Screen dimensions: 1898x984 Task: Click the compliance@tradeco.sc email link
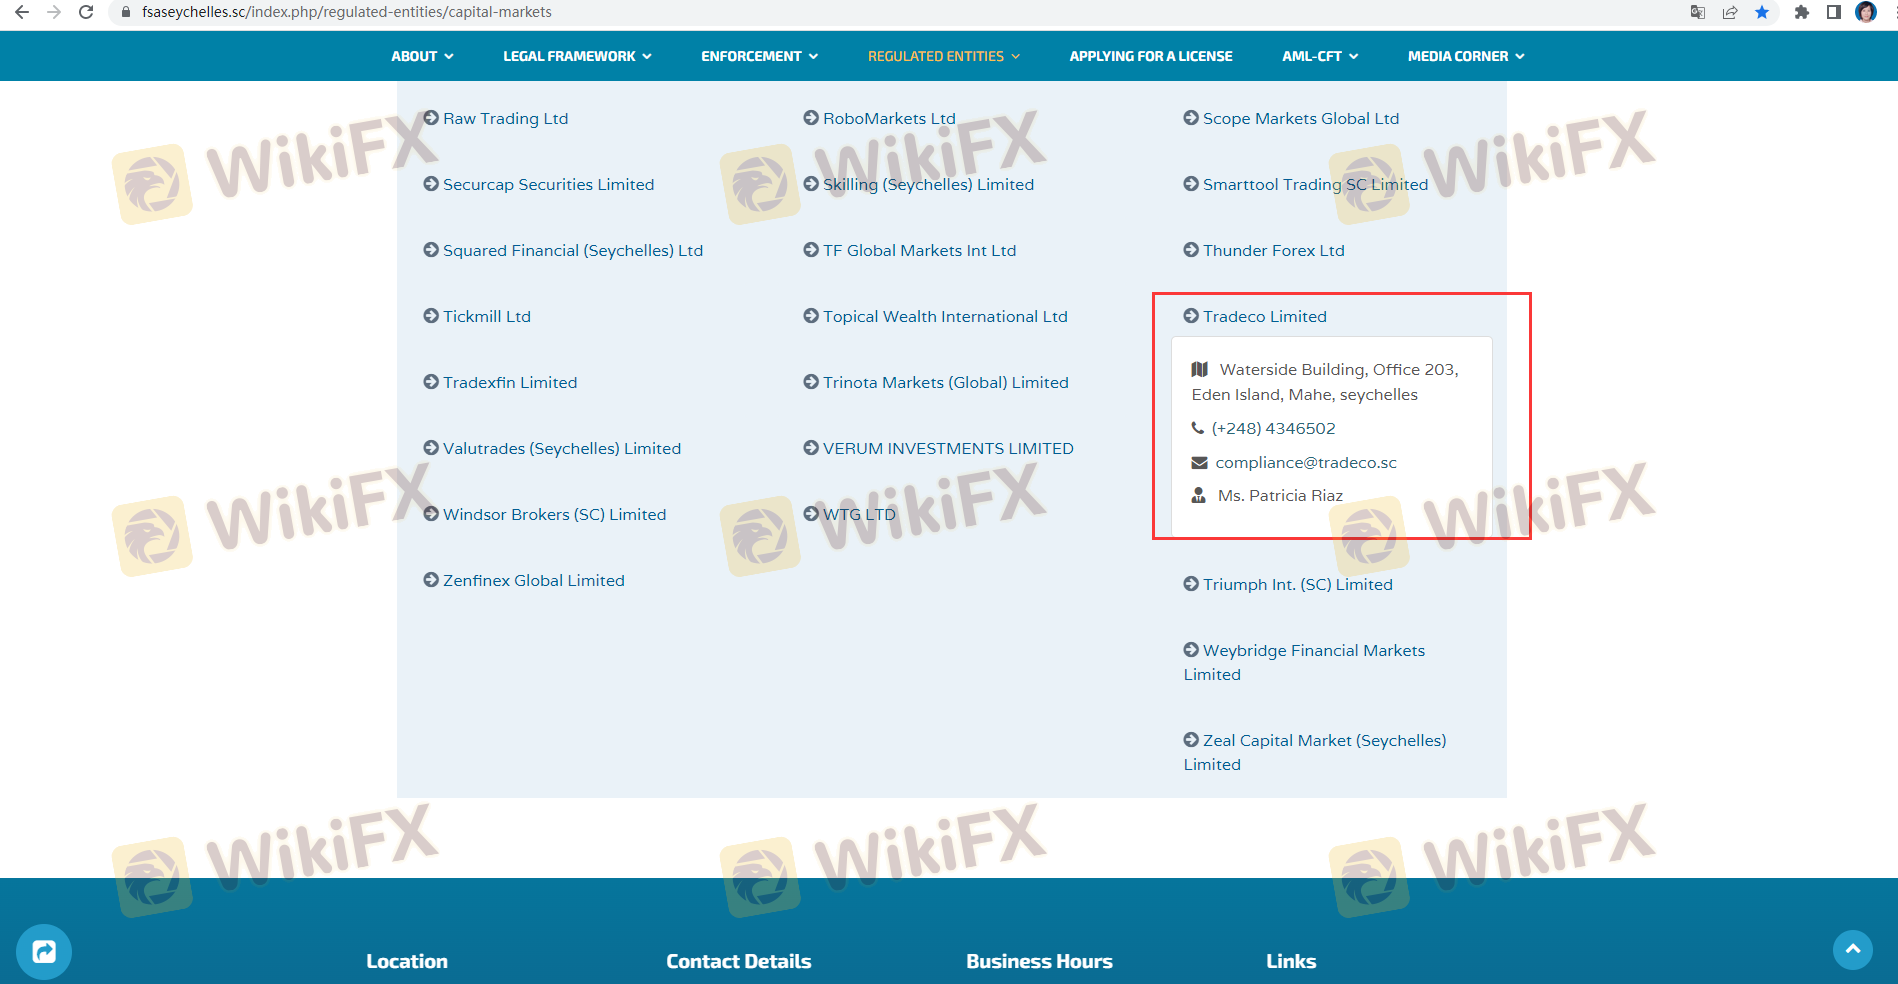click(1305, 462)
